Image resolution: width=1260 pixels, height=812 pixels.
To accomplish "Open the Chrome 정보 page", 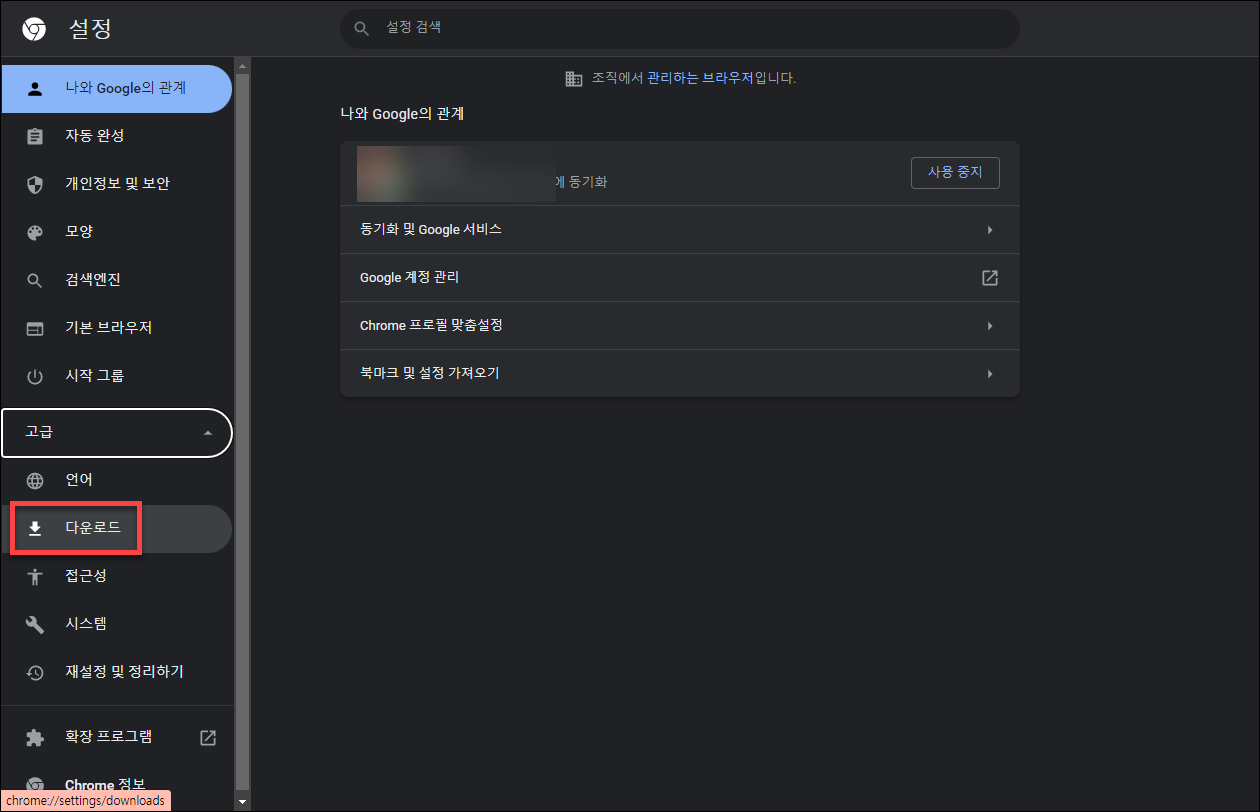I will tap(116, 785).
